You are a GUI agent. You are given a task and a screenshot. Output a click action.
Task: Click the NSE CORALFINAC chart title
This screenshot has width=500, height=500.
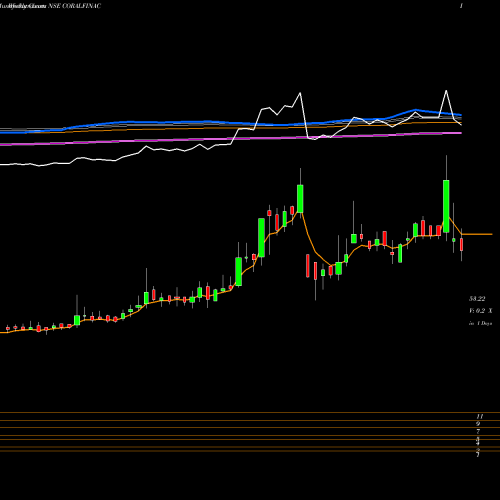pos(74,6)
